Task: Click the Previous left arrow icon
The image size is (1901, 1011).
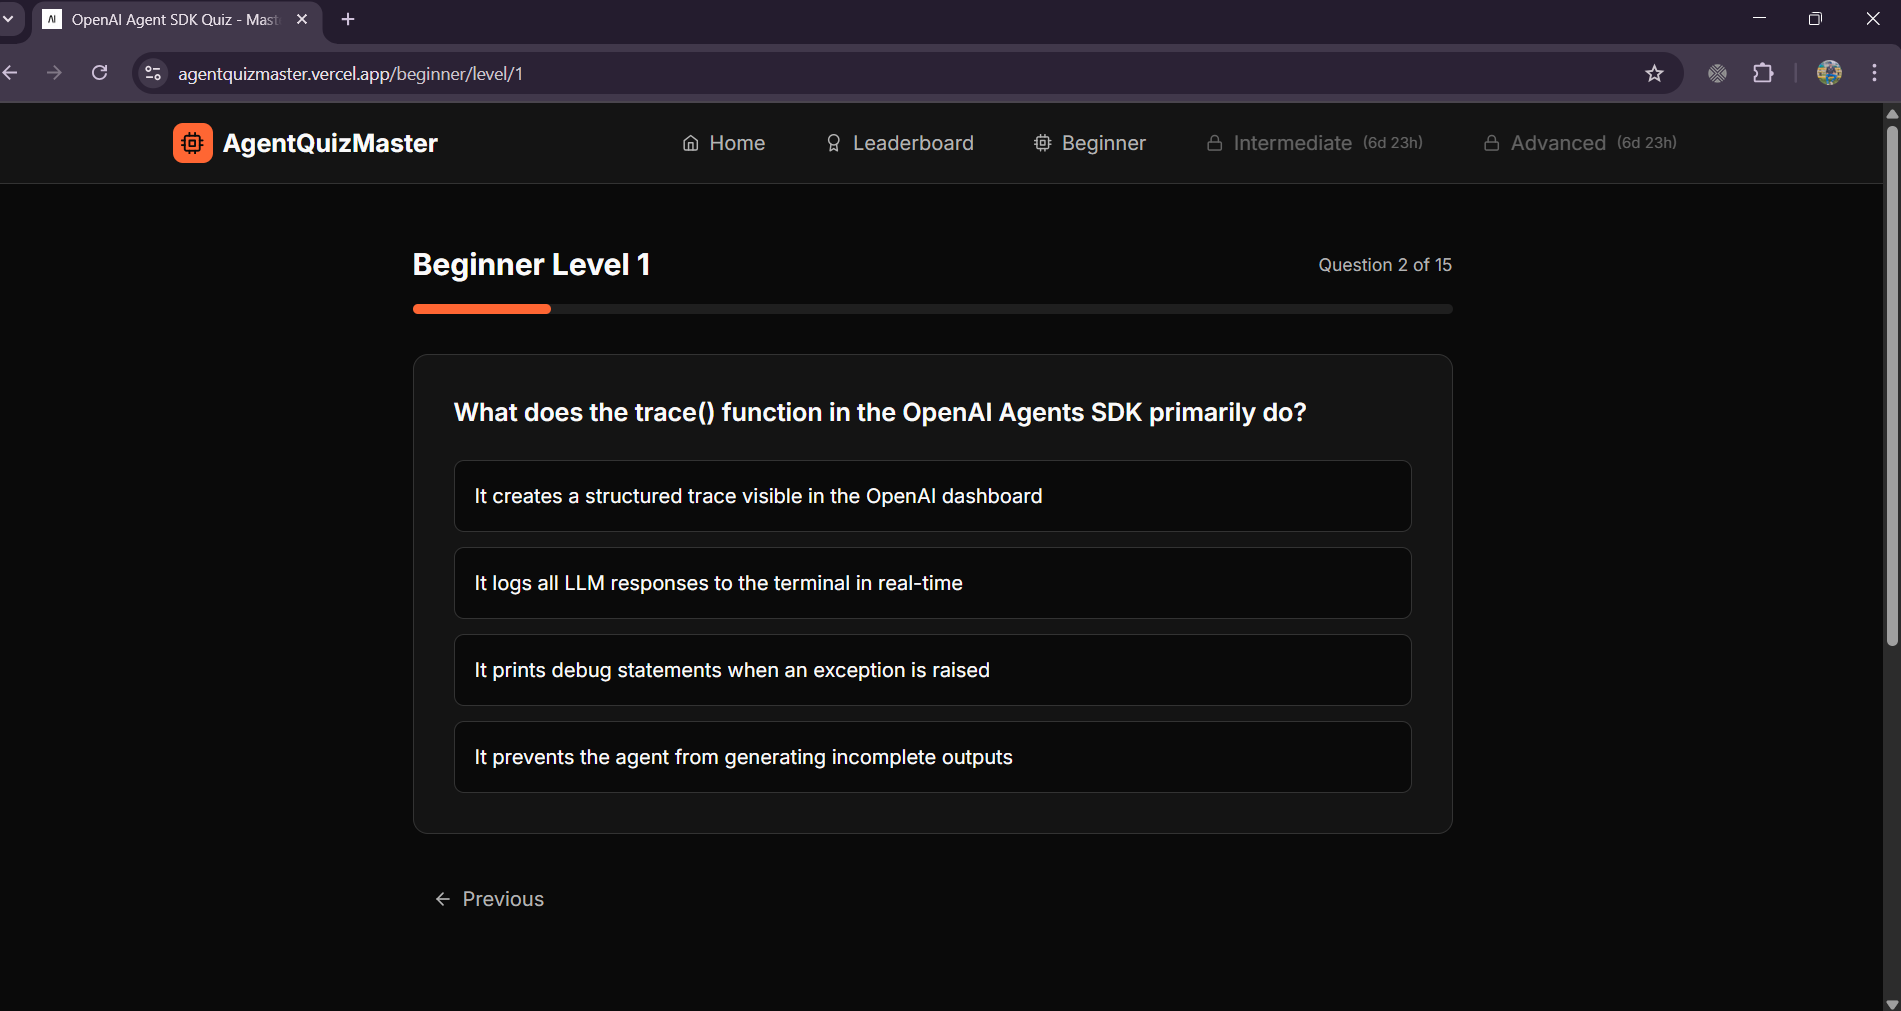Action: [x=443, y=899]
